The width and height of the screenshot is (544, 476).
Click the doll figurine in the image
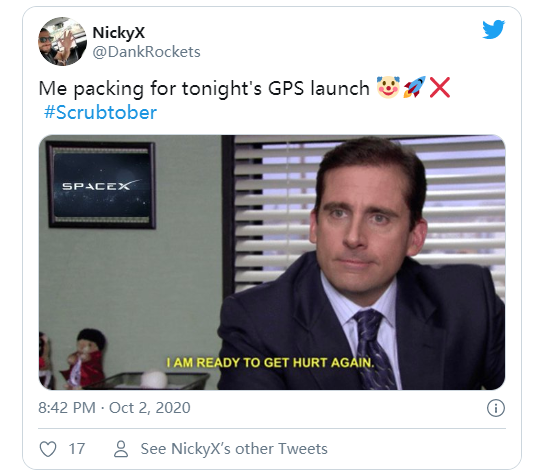coord(85,357)
